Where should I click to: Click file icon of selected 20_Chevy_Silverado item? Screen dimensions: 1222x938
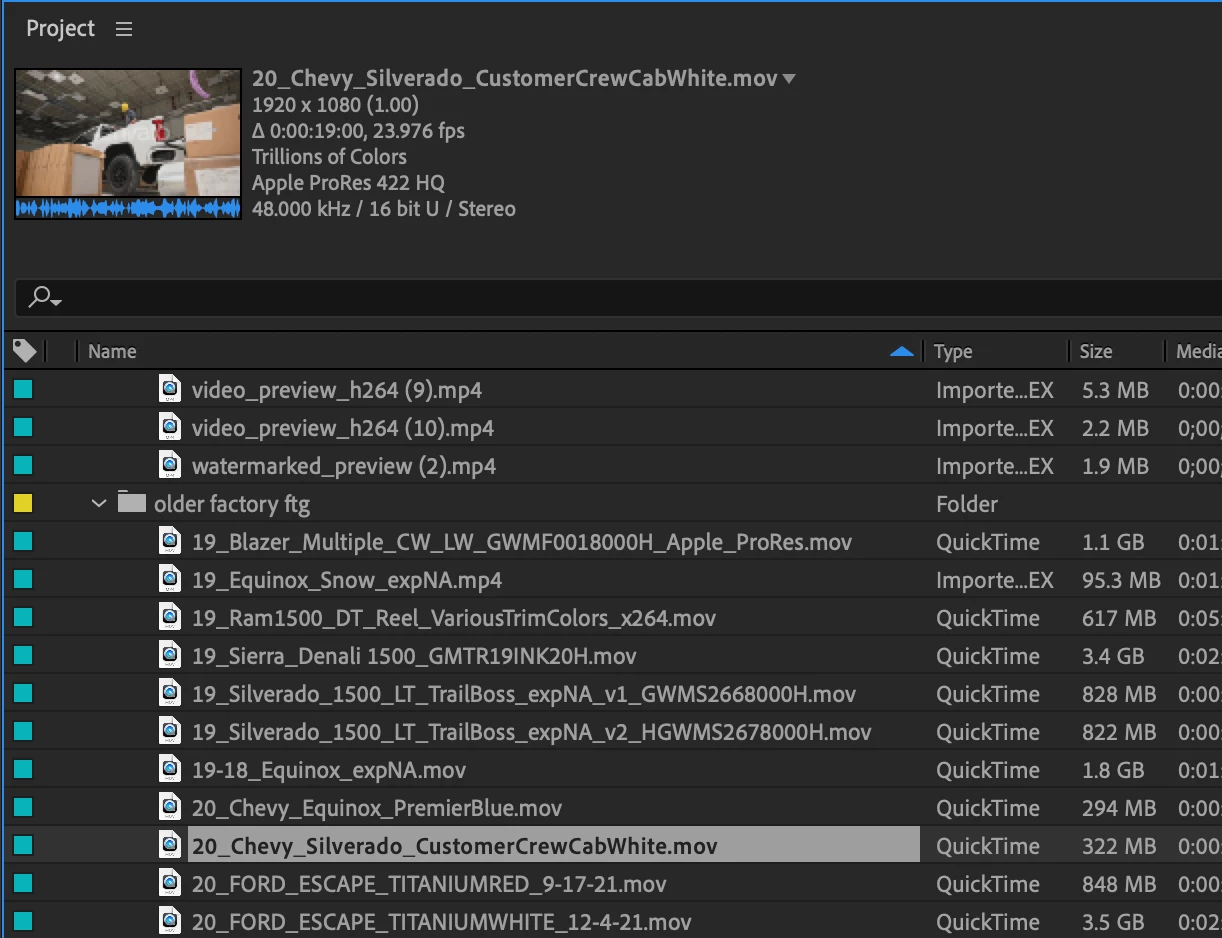[171, 845]
